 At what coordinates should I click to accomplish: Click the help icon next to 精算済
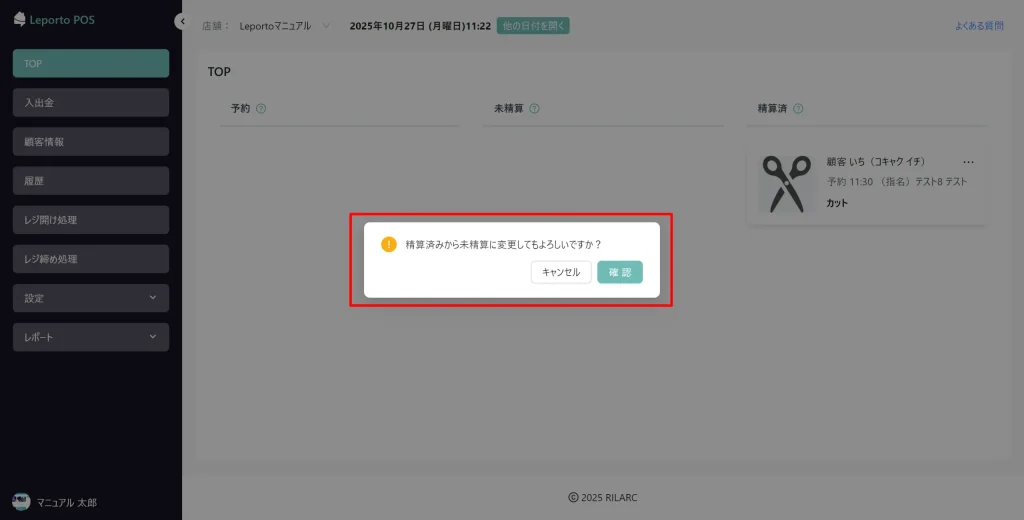(798, 108)
